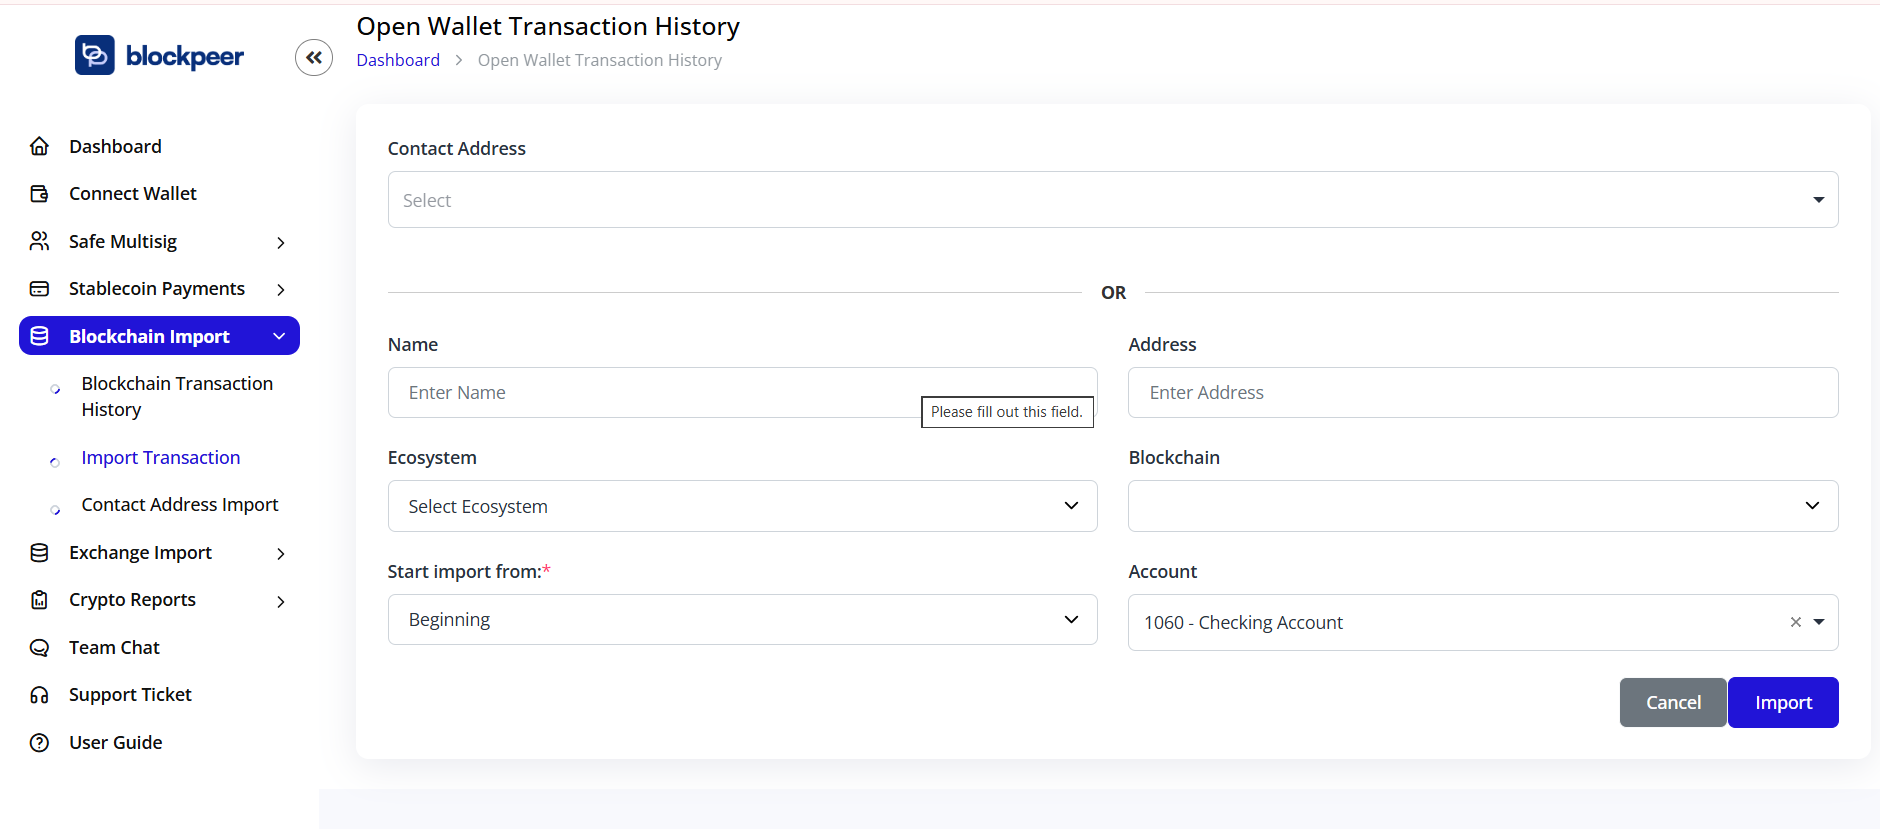
Task: Click the Safe Multisig users icon
Action: [40, 241]
